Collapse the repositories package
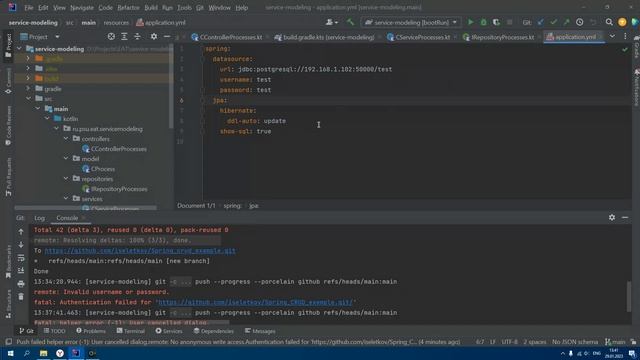Screen dimensions: 640x360 point(66,178)
